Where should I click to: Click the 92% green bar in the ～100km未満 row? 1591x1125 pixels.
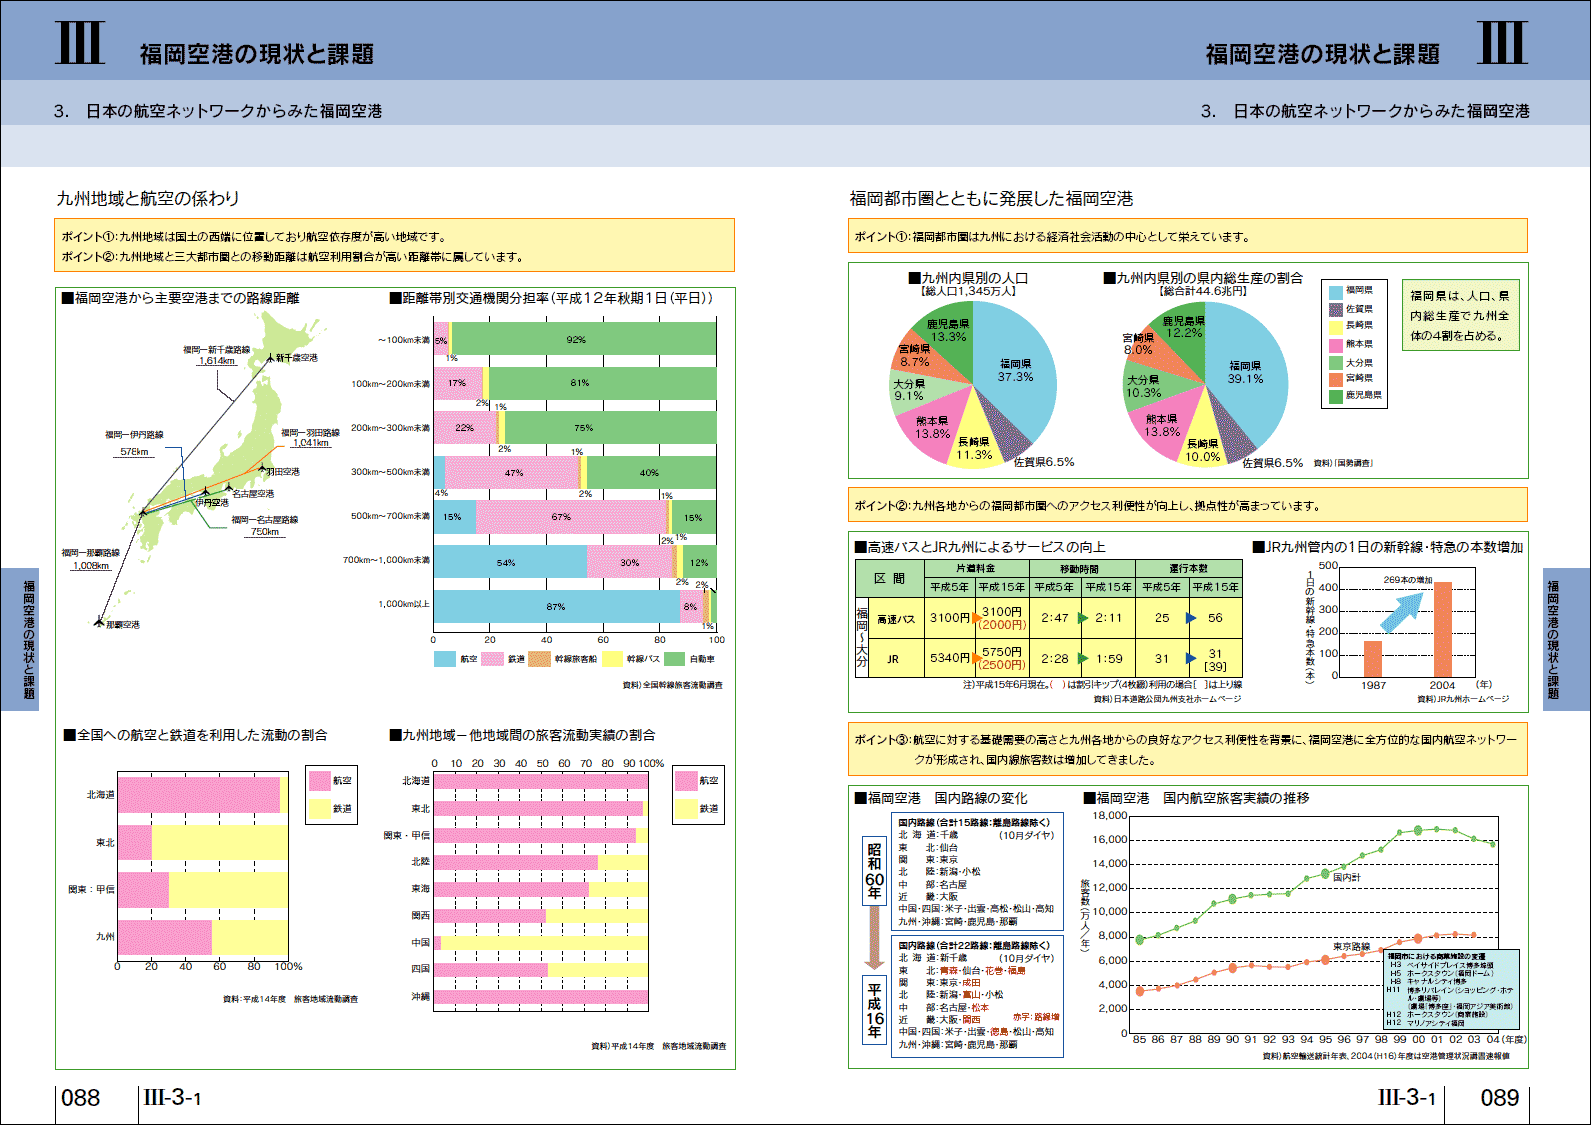[x=584, y=339]
